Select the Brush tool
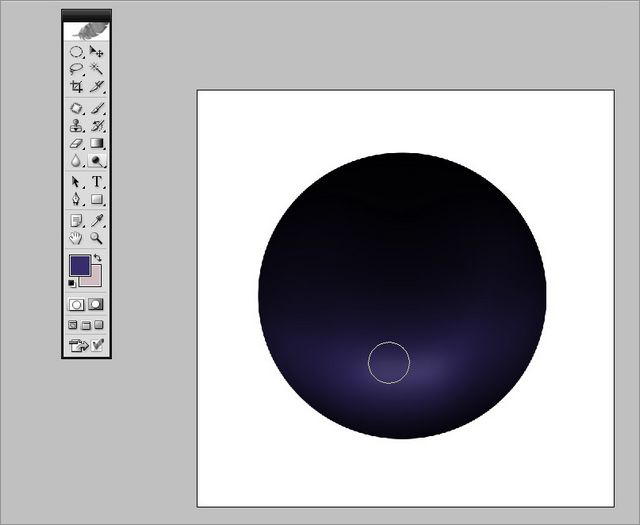The image size is (640, 525). point(96,108)
